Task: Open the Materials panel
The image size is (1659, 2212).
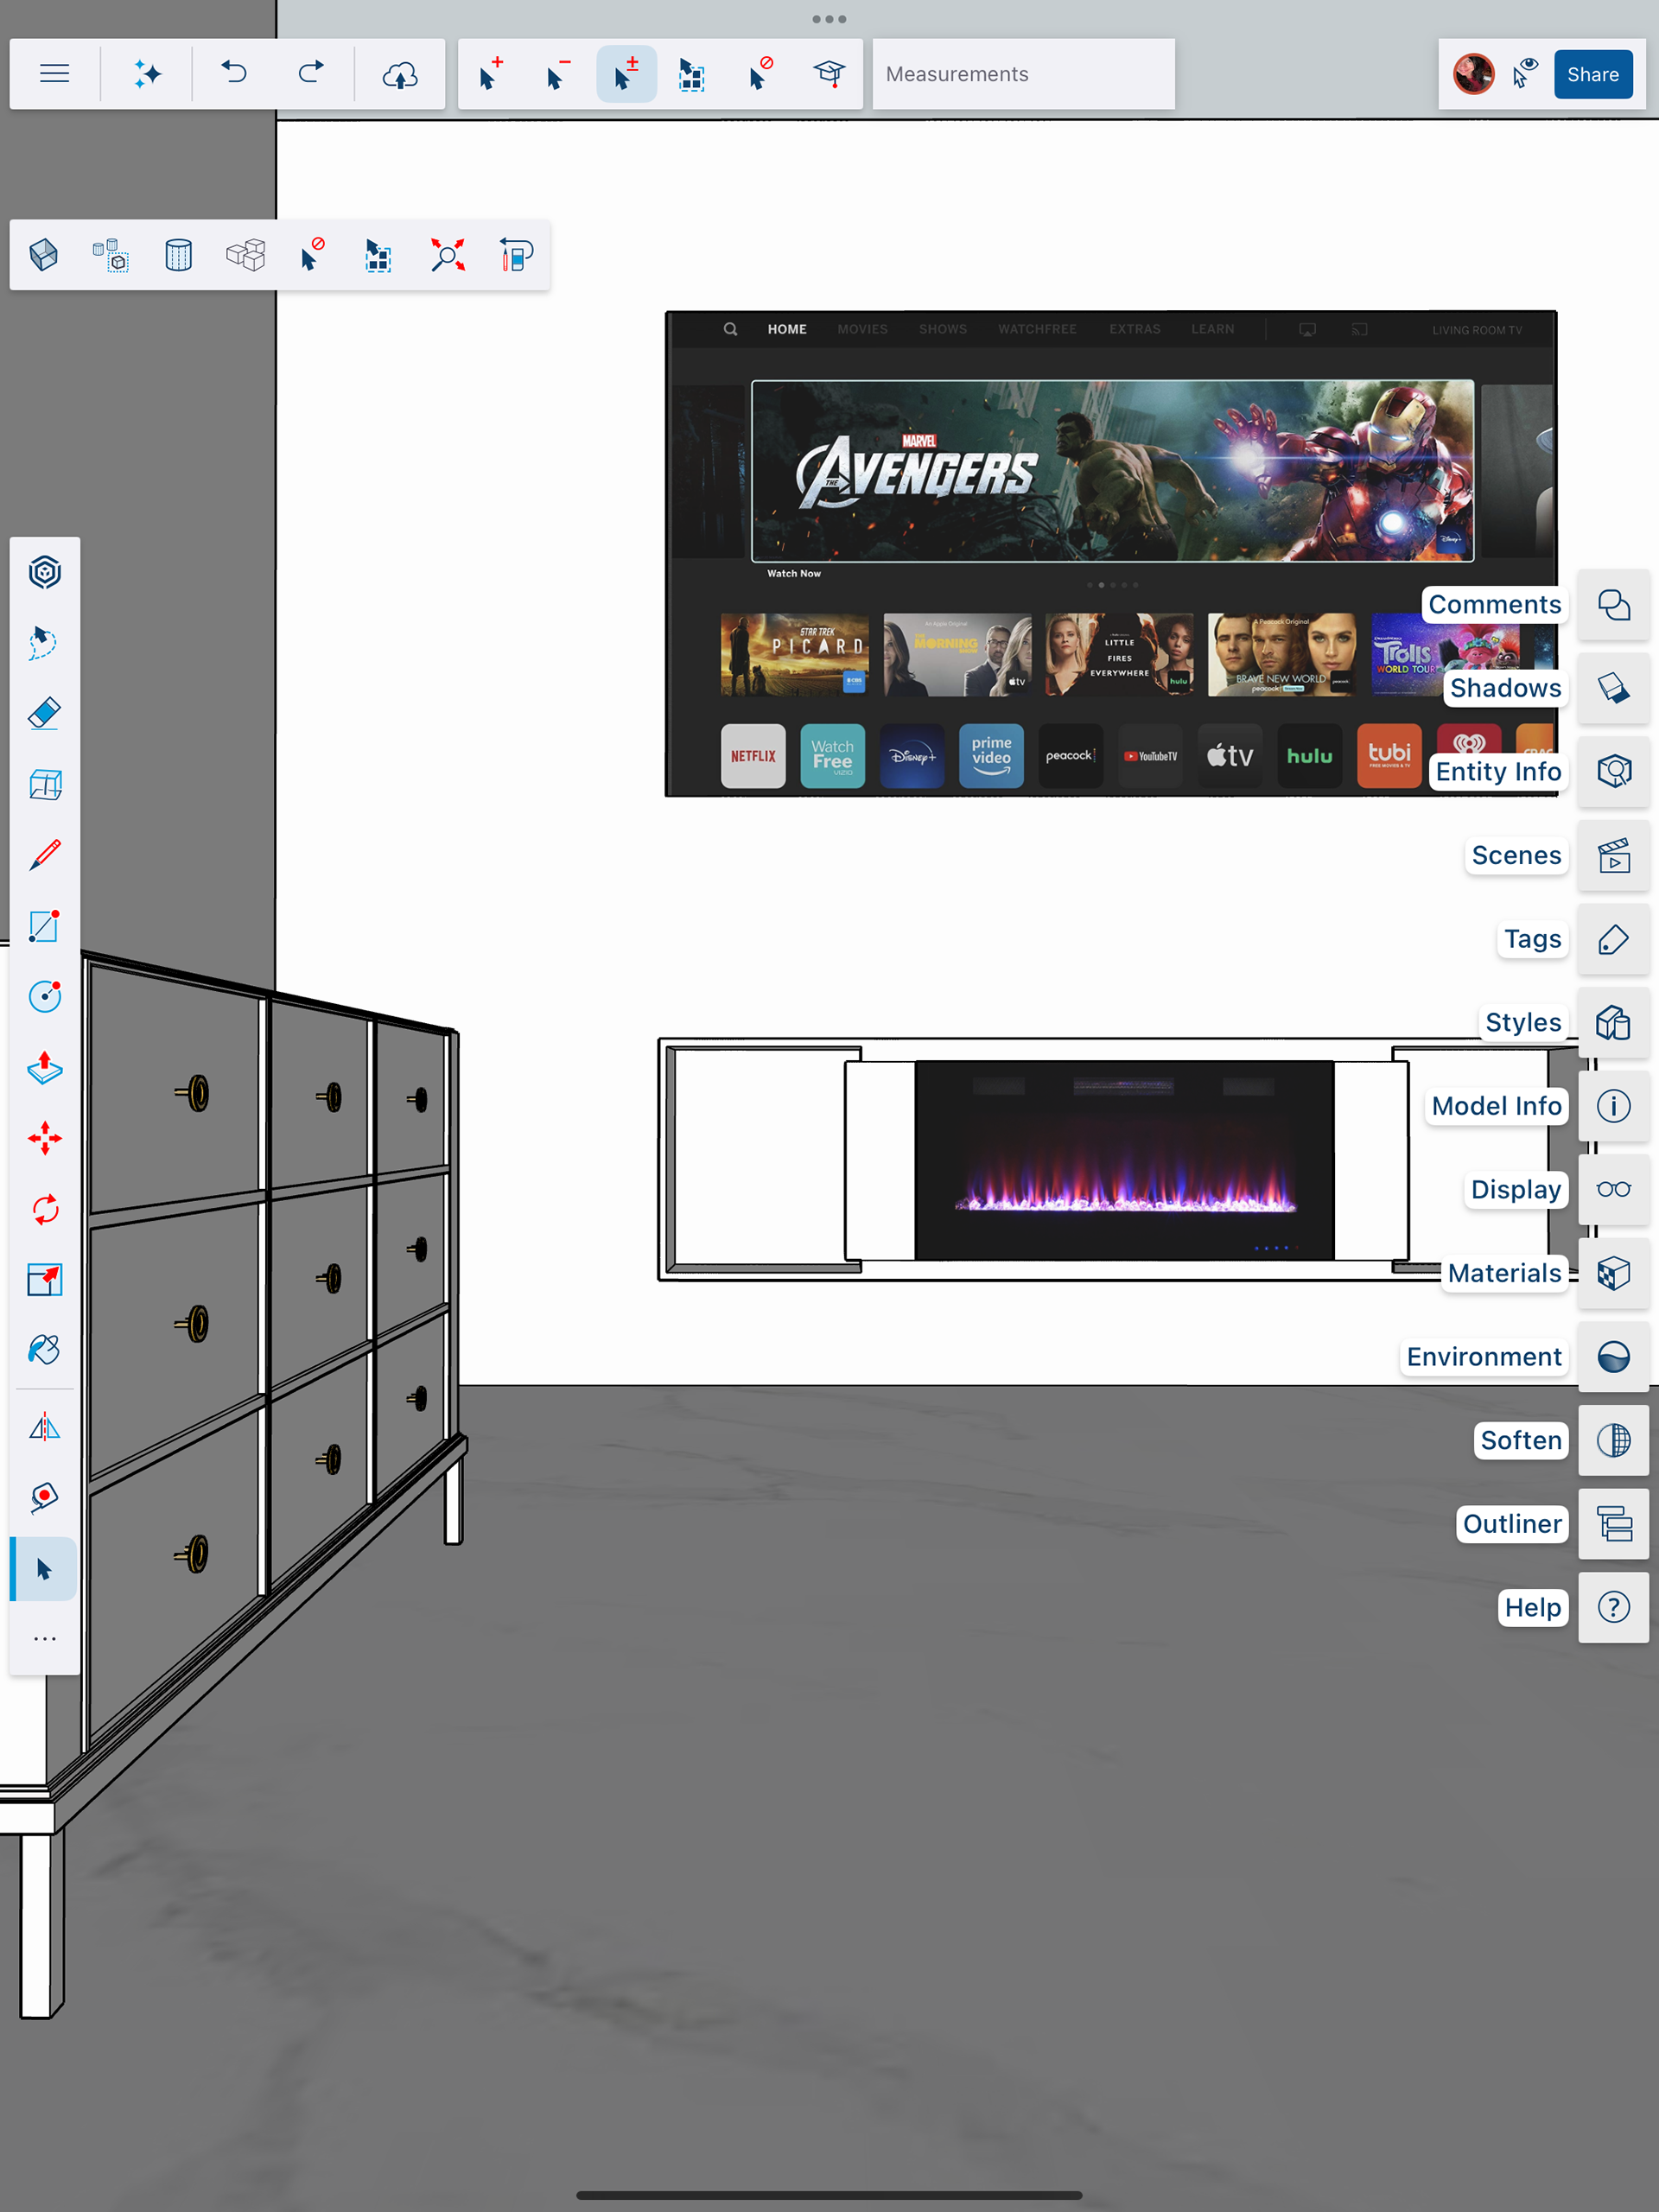Action: (1613, 1273)
